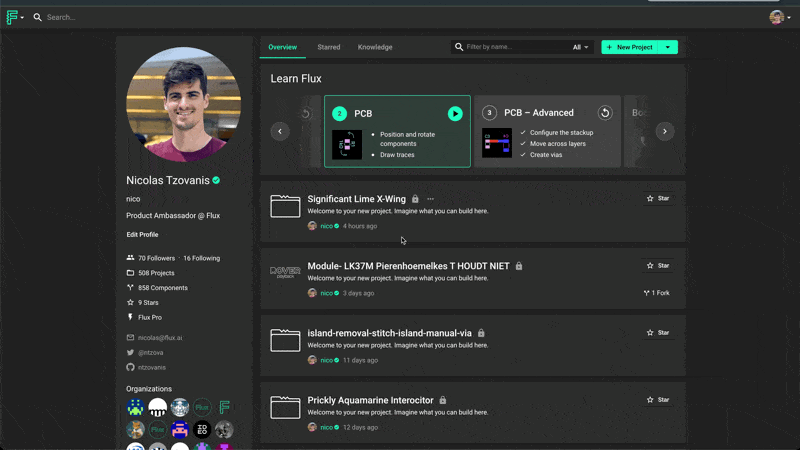The width and height of the screenshot is (800, 450).
Task: Click nico author under Significant Lime X-Wing
Action: click(327, 226)
